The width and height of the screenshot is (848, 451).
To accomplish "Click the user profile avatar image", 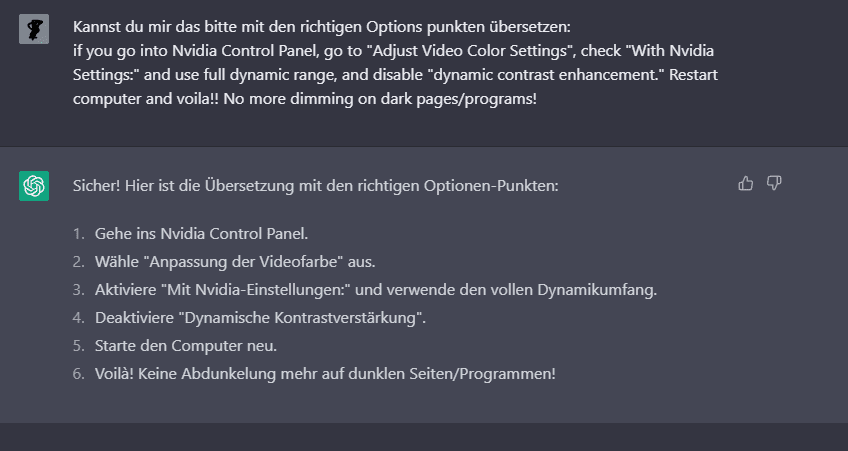I will pos(34,29).
